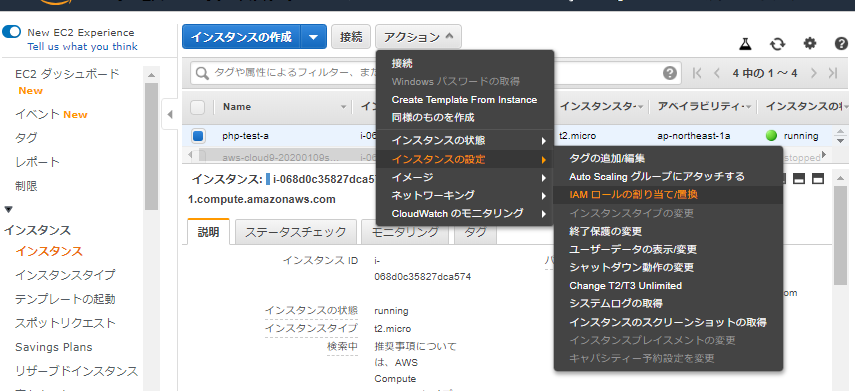The width and height of the screenshot is (855, 391).
Task: Click the filter help icon in search bar
Action: pos(670,73)
